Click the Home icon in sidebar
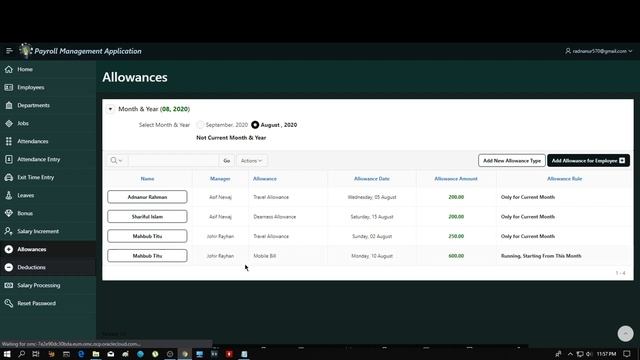Screen dimensions: 640x360 [9, 69]
